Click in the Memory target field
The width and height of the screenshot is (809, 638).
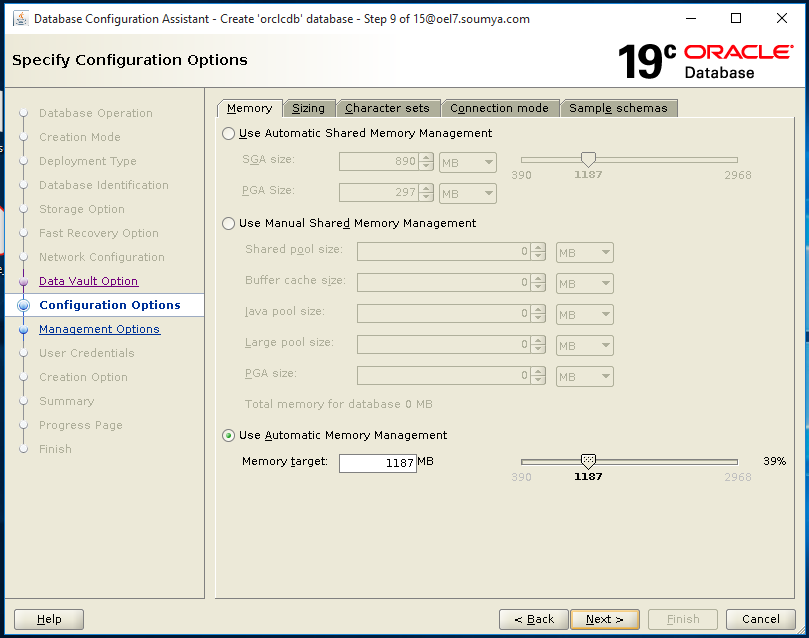point(378,463)
